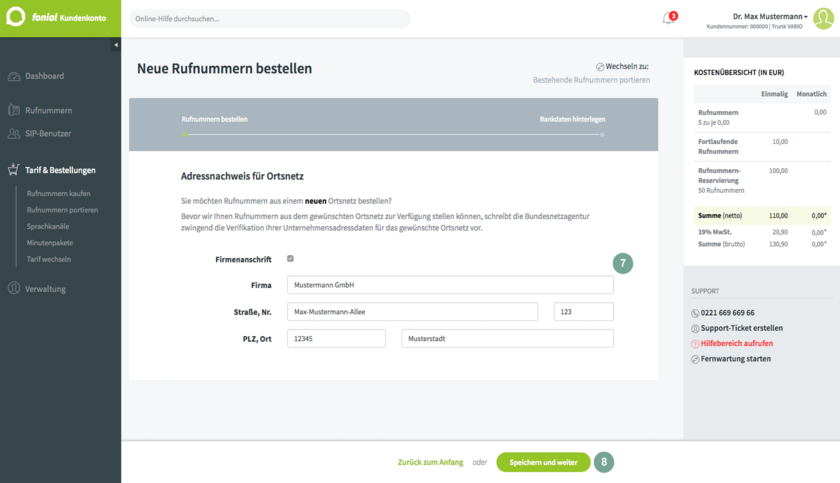Click the Tarif & Bestellungen cart icon
840x483 pixels.
pos(14,170)
